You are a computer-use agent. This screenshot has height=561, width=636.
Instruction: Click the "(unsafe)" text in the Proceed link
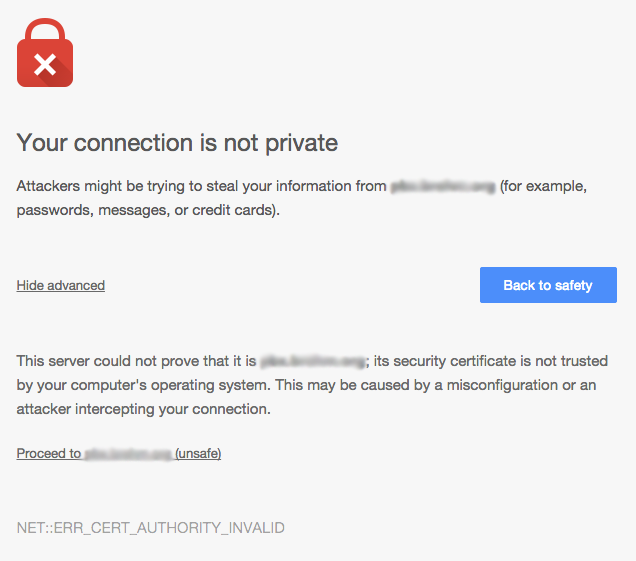[x=198, y=454]
